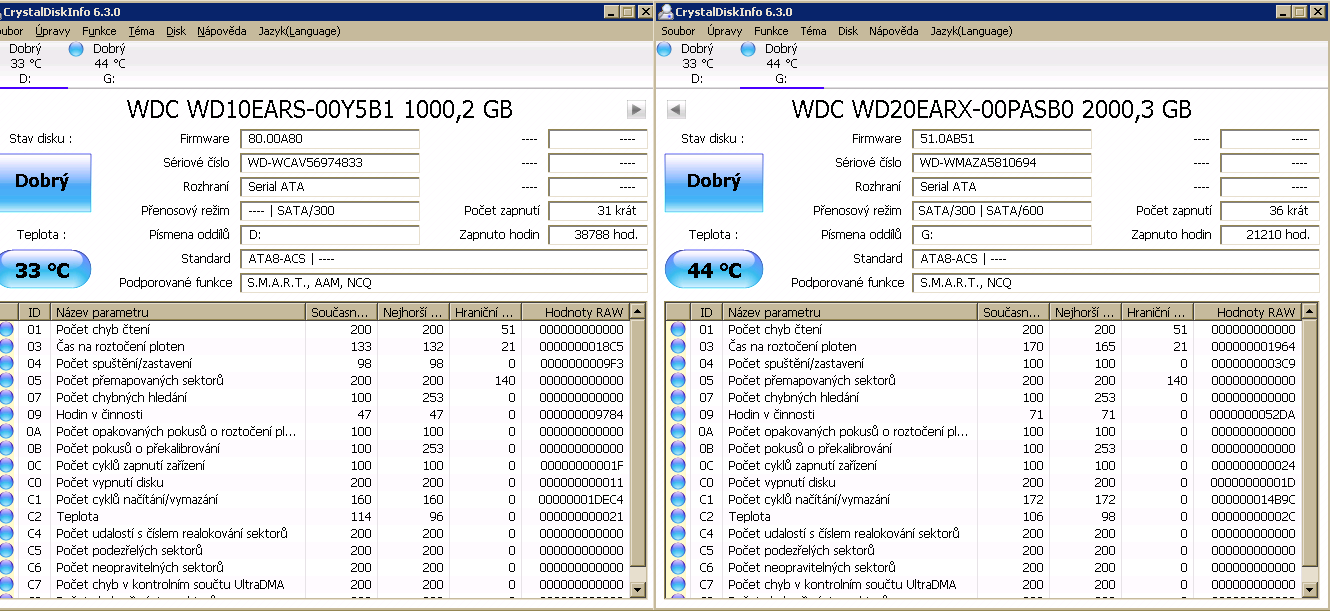
Task: Open Soubor menu in right window
Action: [x=678, y=31]
